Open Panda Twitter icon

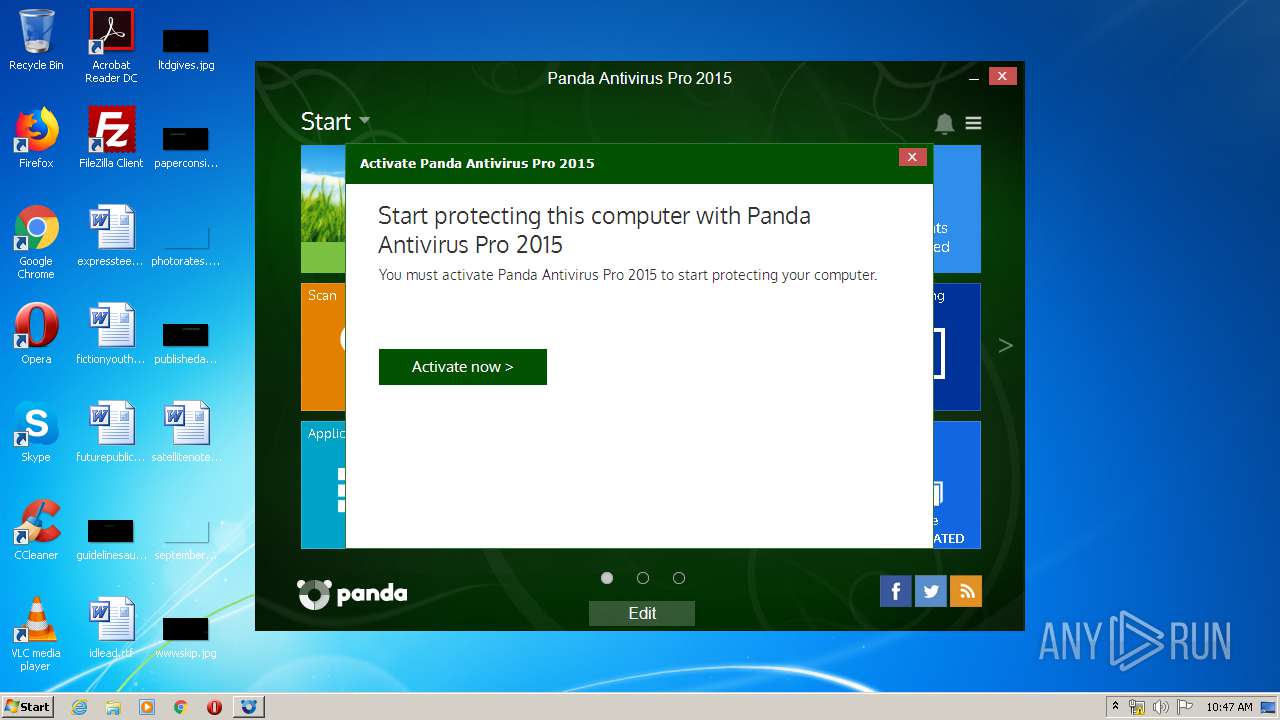tap(931, 591)
